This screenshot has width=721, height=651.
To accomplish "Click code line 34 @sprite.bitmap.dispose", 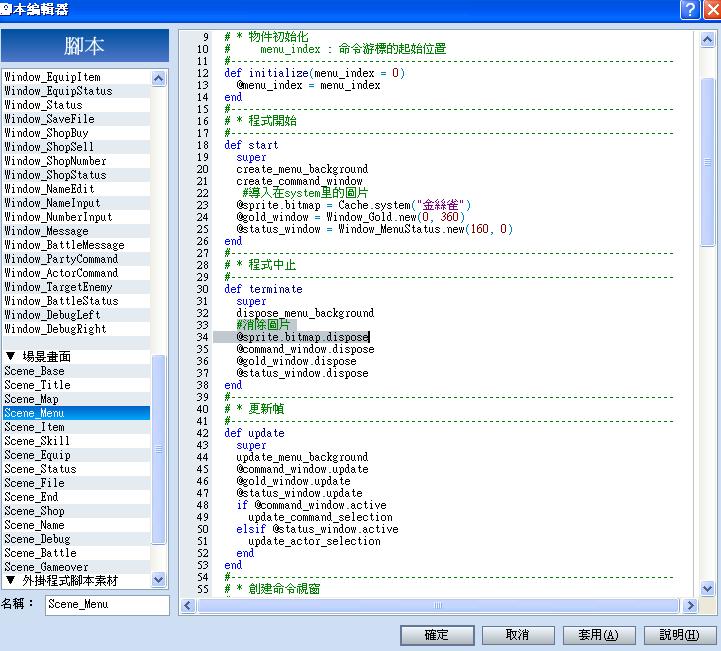I will (x=303, y=337).
